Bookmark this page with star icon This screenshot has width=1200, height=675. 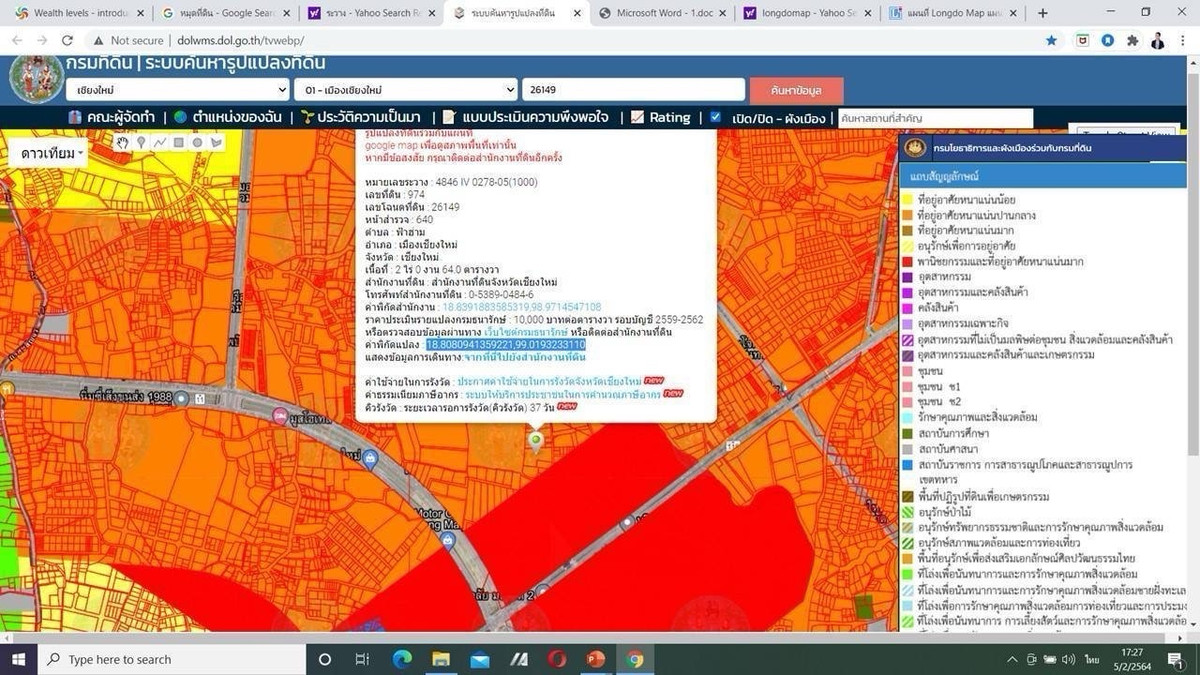click(x=1051, y=41)
